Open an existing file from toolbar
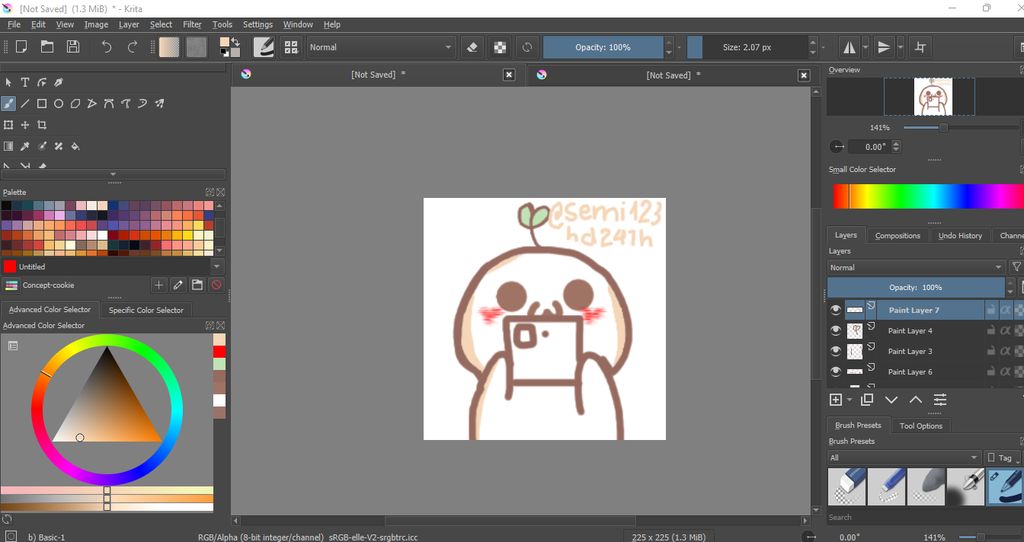The image size is (1024, 542). pyautogui.click(x=47, y=47)
